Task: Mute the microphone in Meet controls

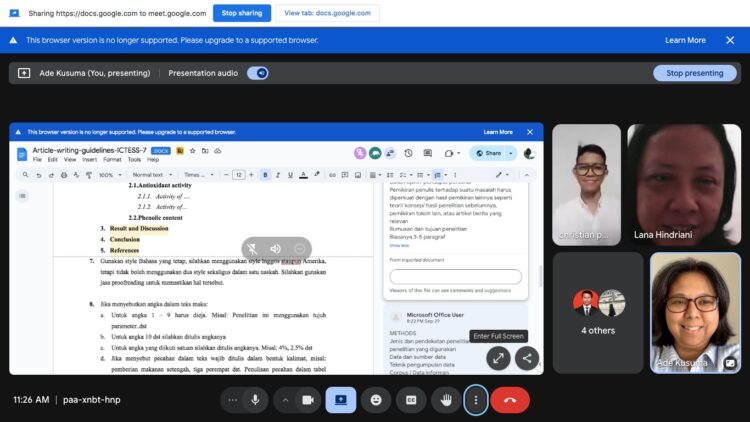Action: (255, 400)
